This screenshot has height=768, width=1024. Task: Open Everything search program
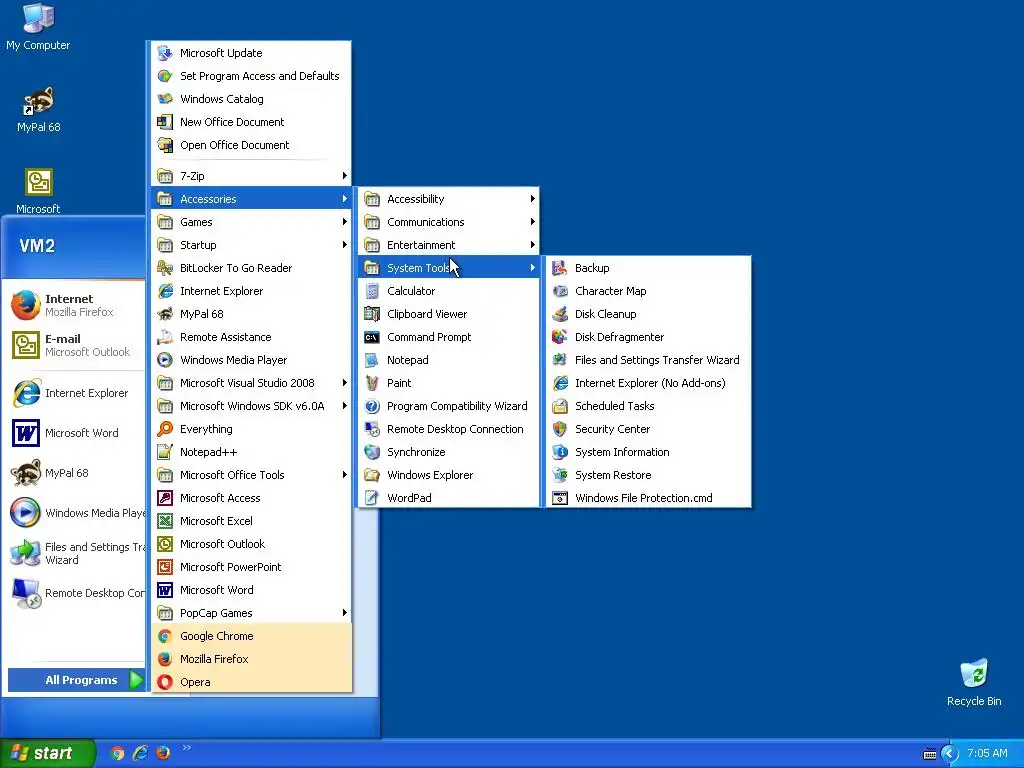pos(251,429)
